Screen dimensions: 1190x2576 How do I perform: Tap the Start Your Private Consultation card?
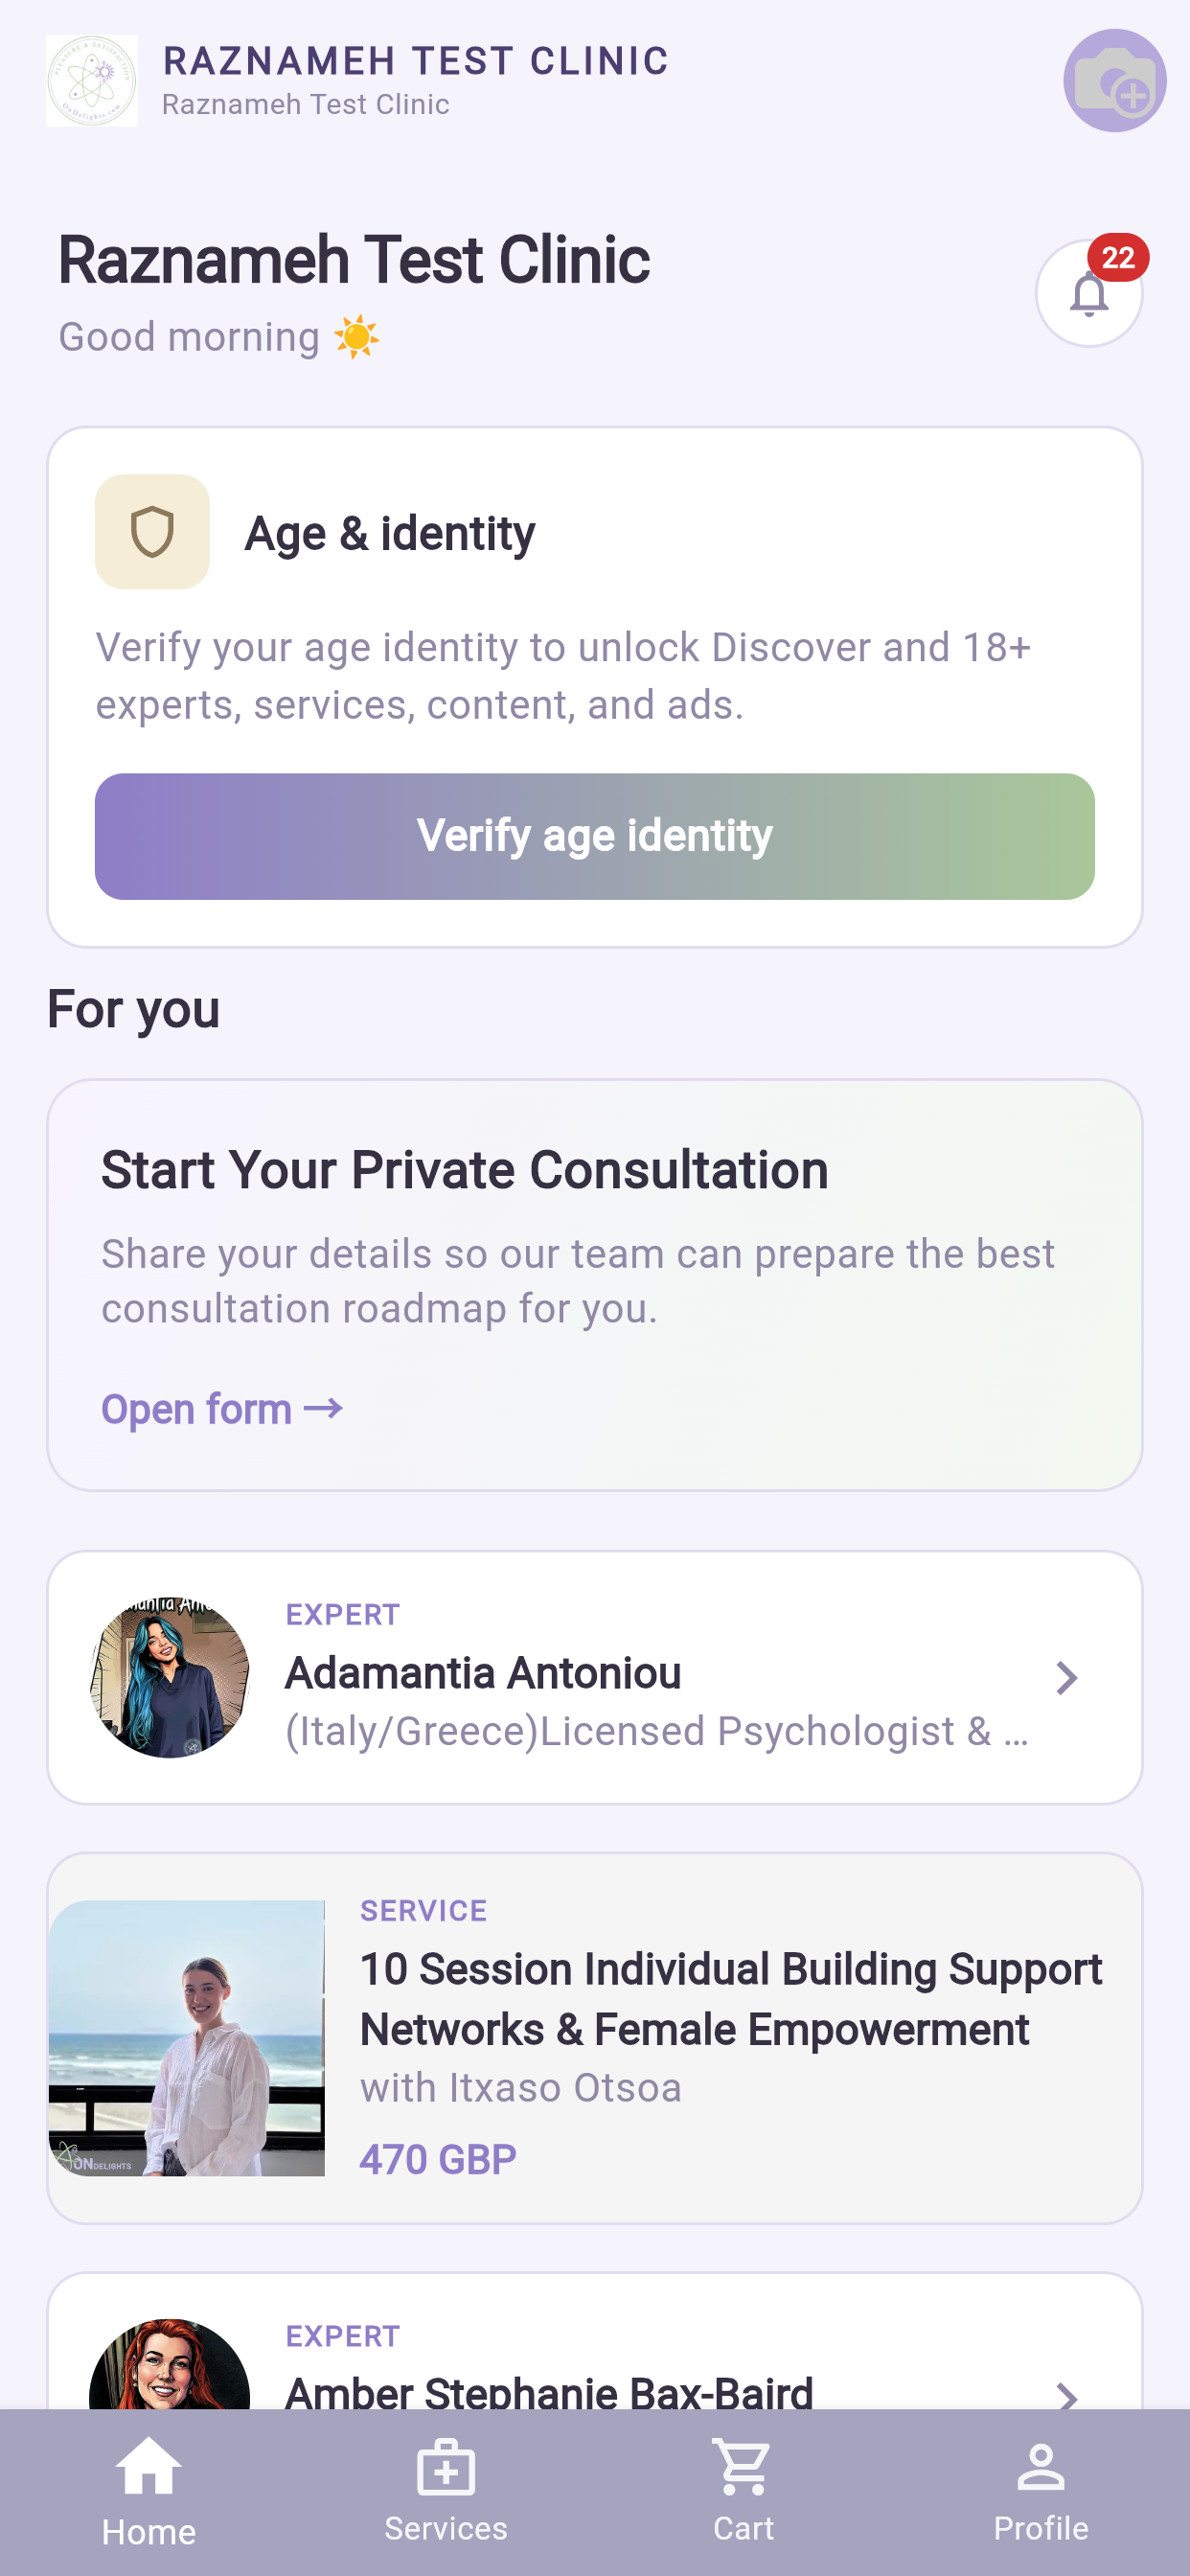pos(595,1285)
